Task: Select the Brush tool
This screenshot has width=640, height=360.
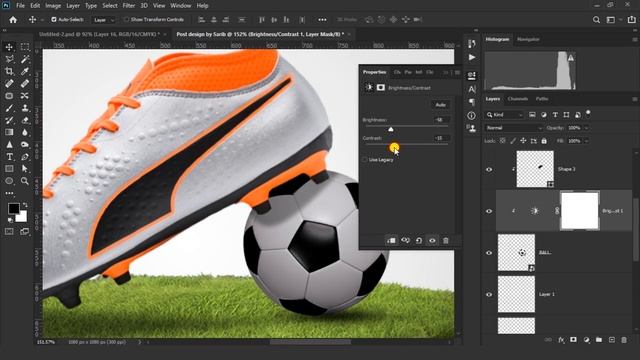Action: click(x=9, y=108)
